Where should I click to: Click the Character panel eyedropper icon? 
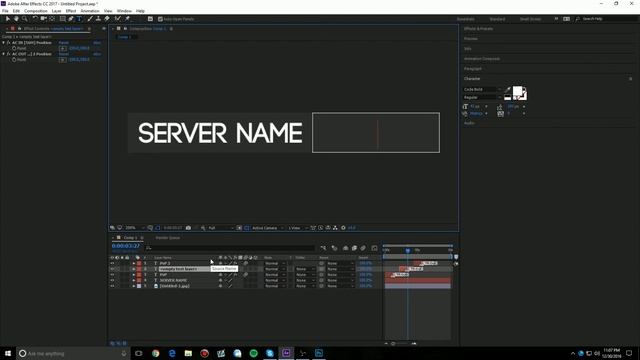point(507,89)
